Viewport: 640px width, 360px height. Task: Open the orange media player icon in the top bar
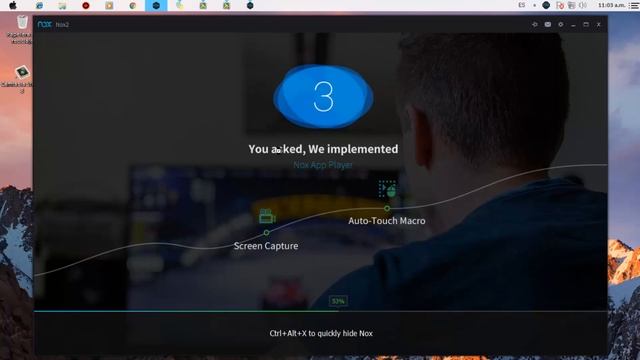[x=109, y=5]
